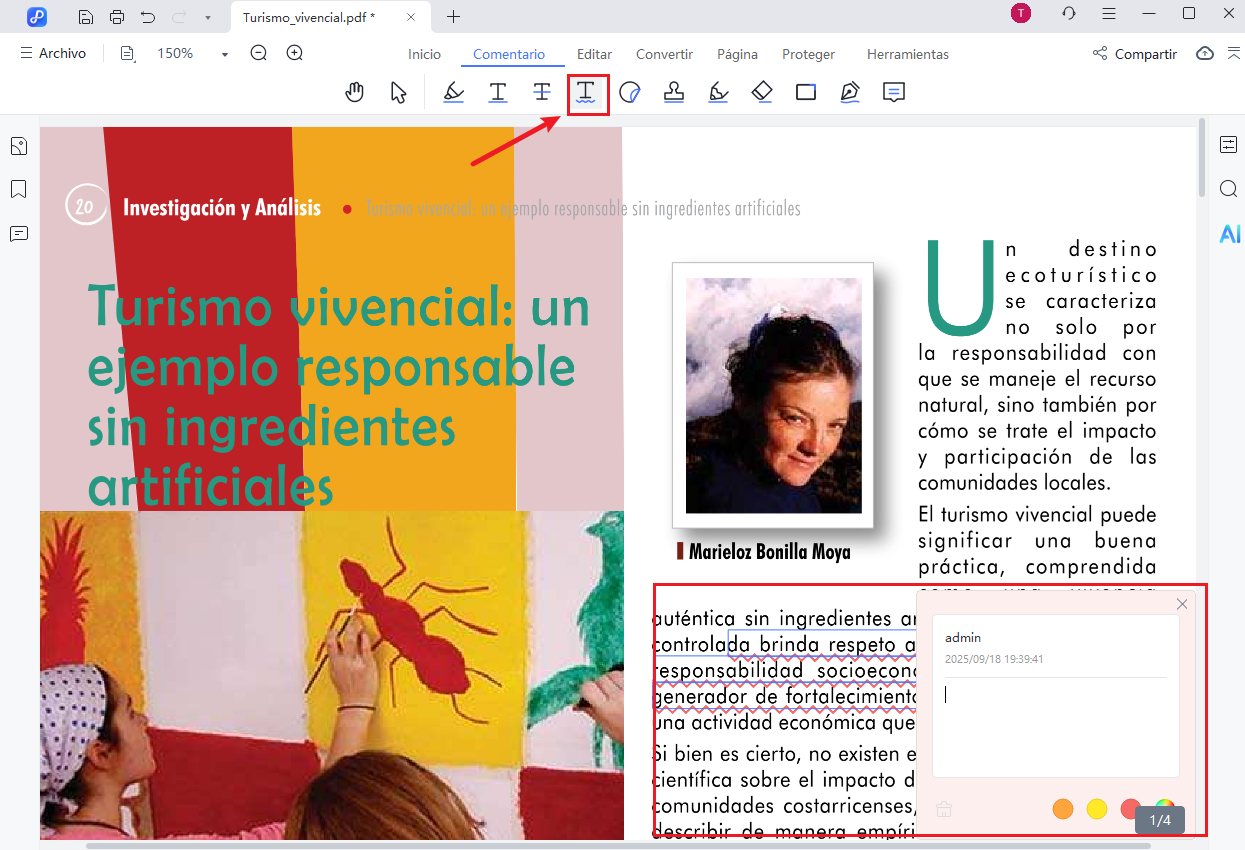This screenshot has width=1245, height=850.
Task: Open the AI assistant sidebar panel
Action: click(x=1229, y=234)
